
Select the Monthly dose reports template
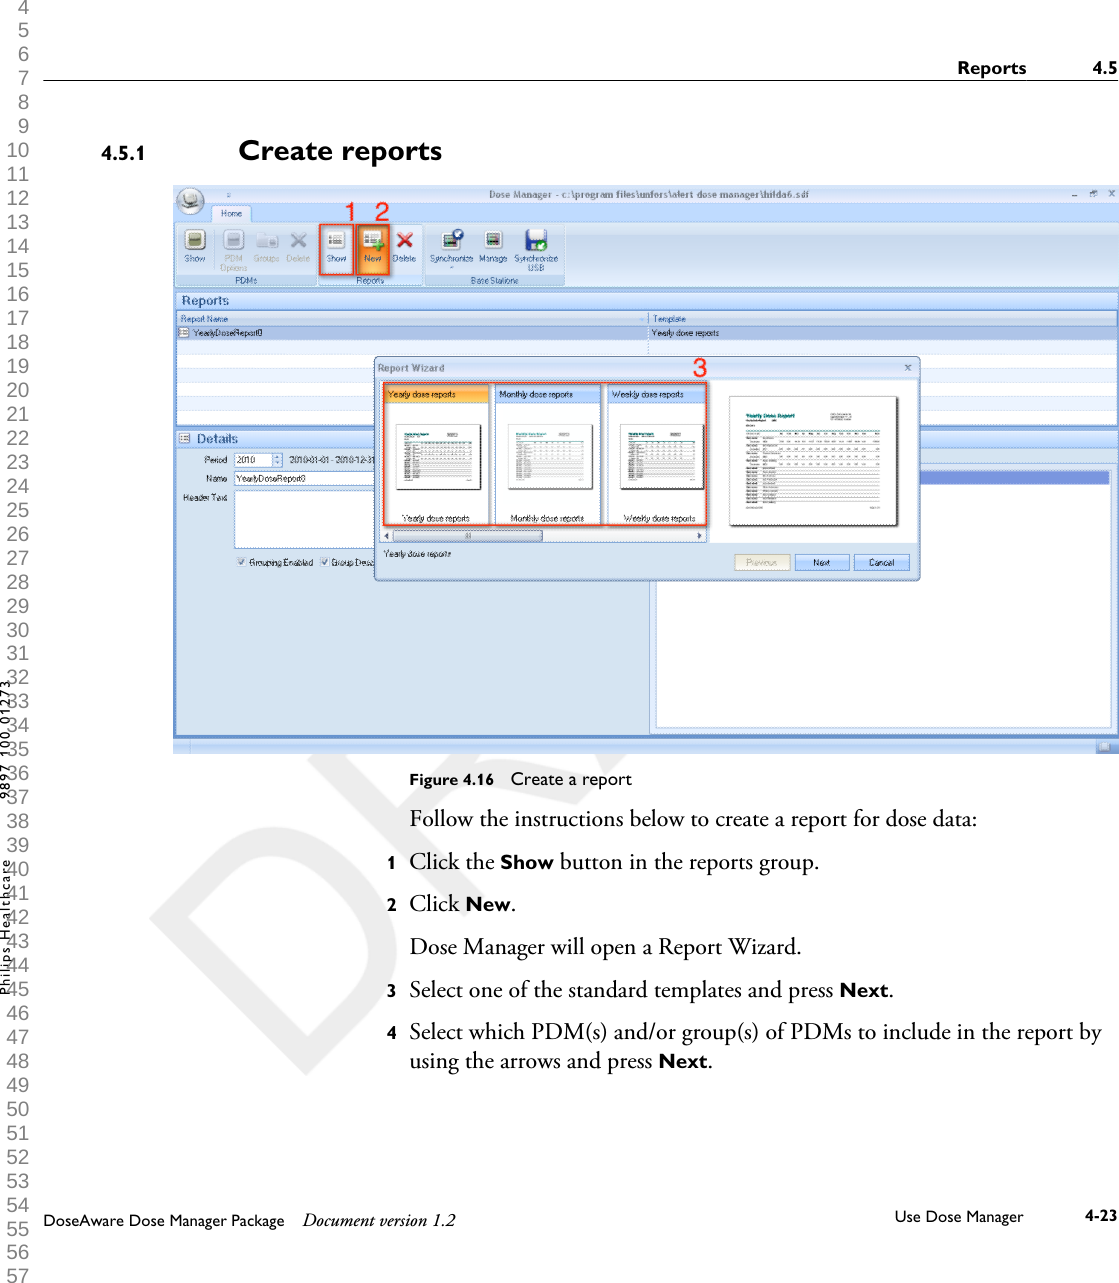[548, 455]
